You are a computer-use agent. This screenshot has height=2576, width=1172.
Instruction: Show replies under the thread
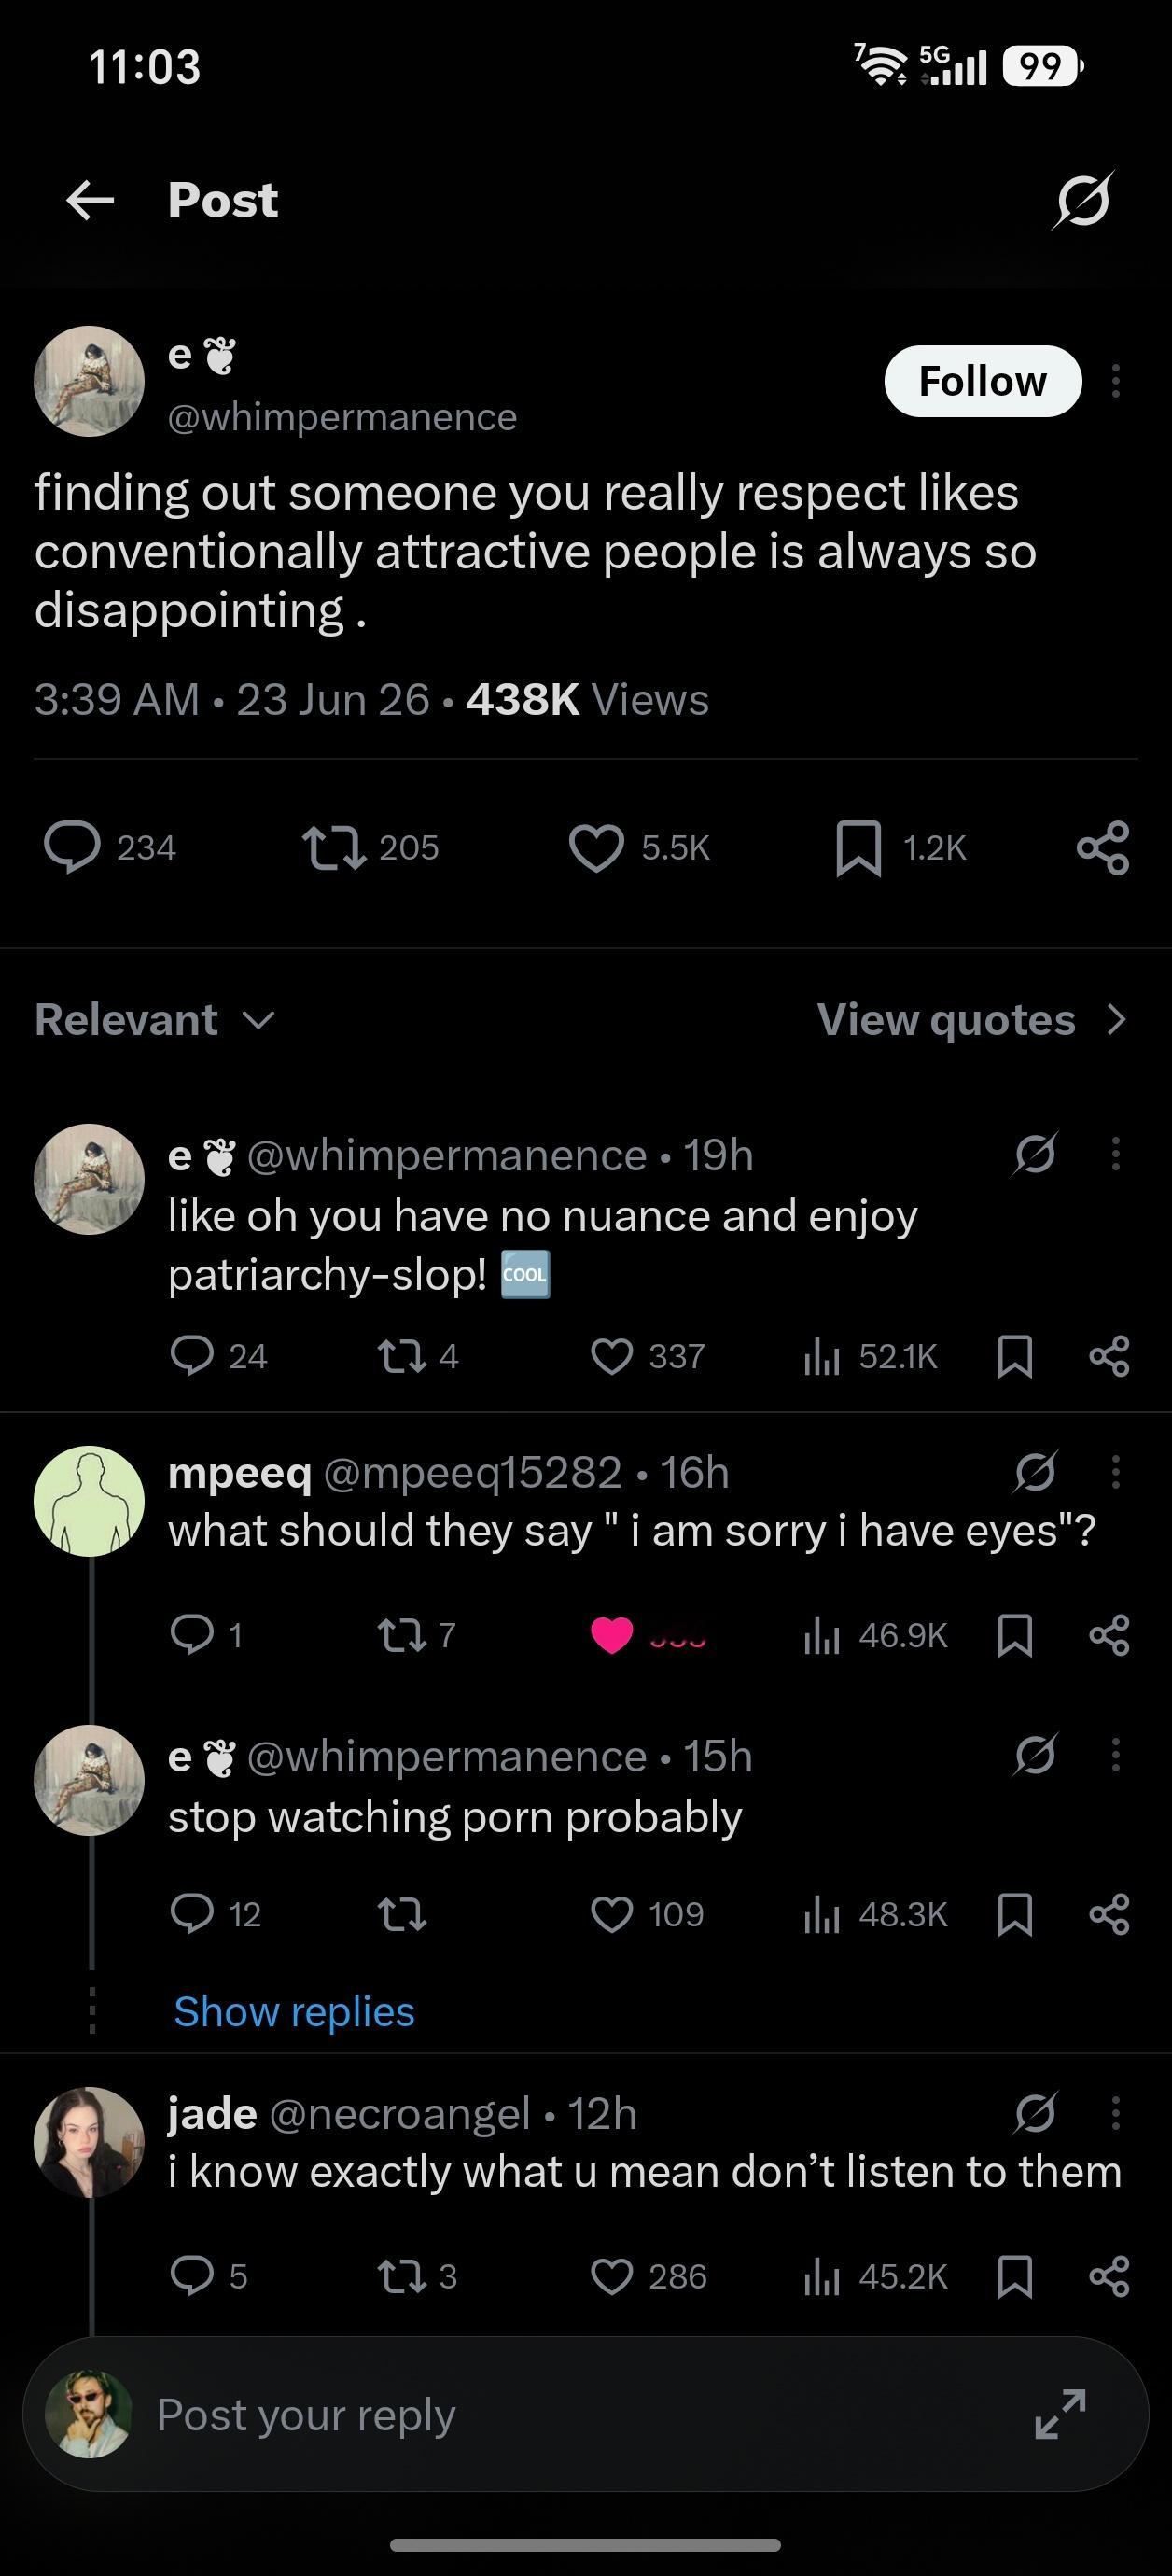pyautogui.click(x=294, y=2012)
